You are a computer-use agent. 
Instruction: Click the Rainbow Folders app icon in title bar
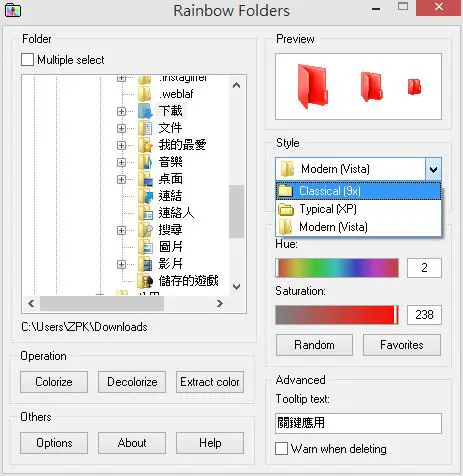pos(13,10)
